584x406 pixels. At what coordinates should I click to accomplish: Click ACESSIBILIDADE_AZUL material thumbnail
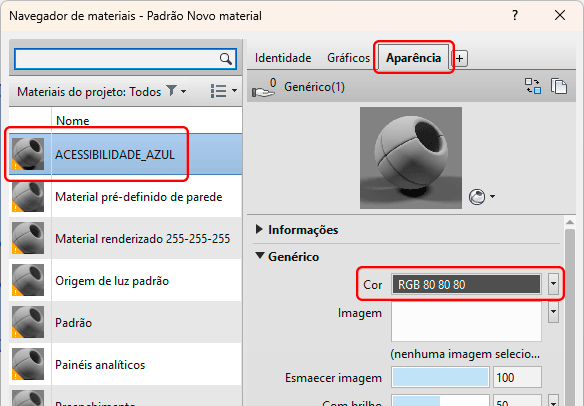pyautogui.click(x=28, y=154)
